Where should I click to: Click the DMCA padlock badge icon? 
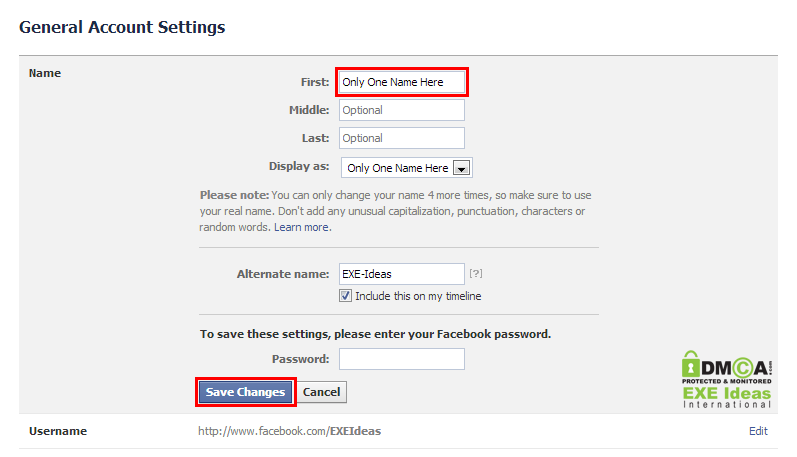point(691,365)
